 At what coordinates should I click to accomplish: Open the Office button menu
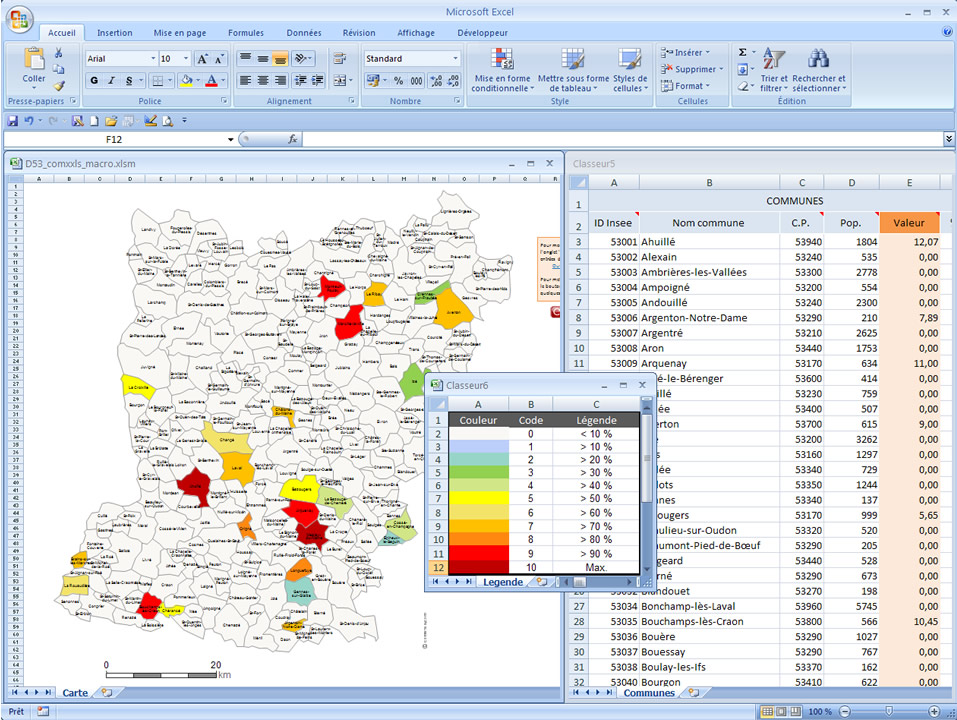coord(18,20)
